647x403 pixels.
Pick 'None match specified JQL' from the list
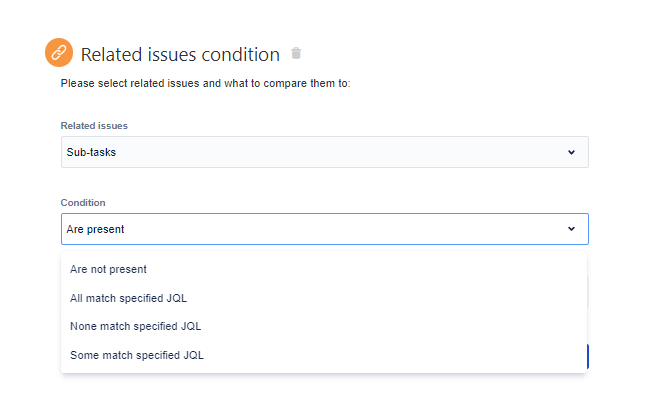pos(133,326)
